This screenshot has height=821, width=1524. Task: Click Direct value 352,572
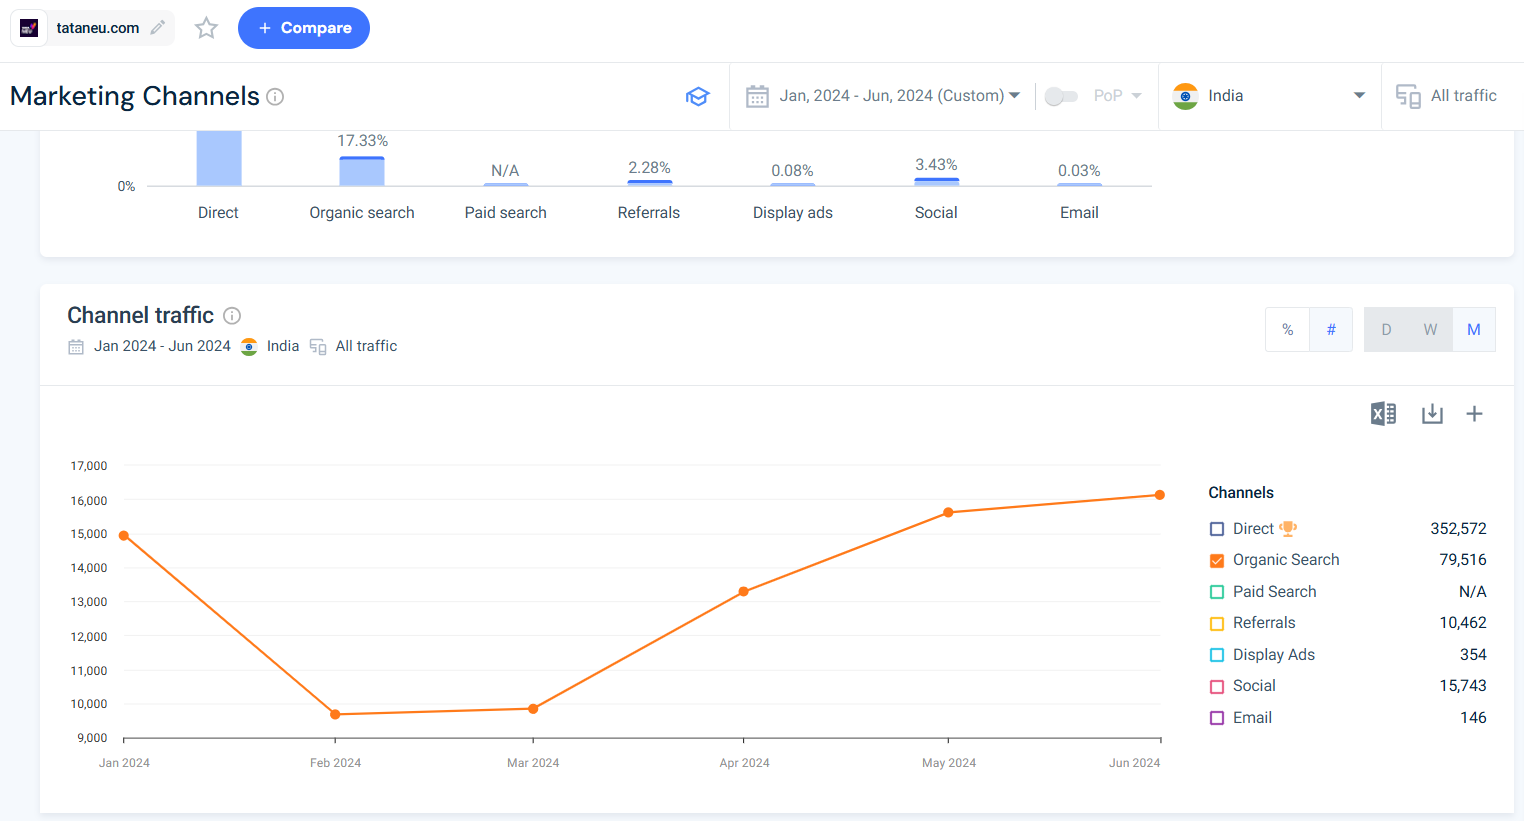(1458, 529)
